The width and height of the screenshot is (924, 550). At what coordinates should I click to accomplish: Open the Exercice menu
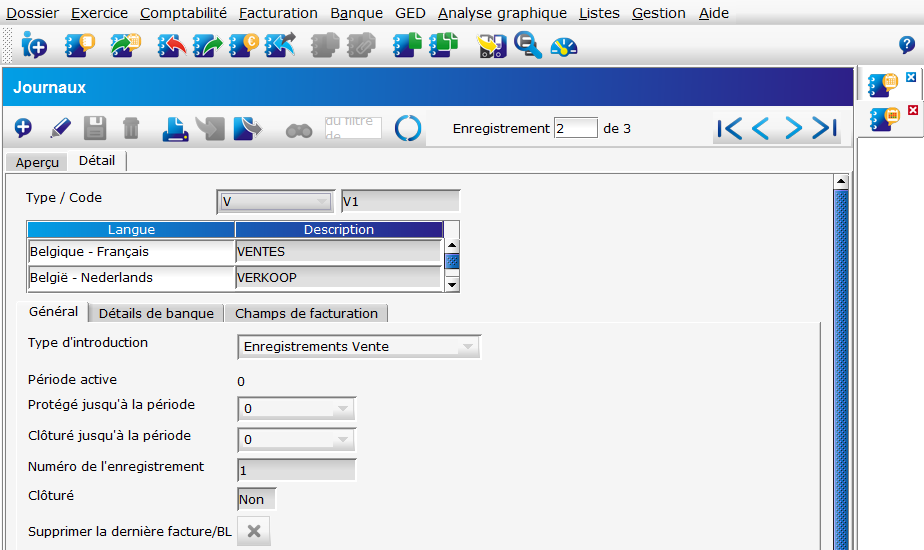coord(99,13)
